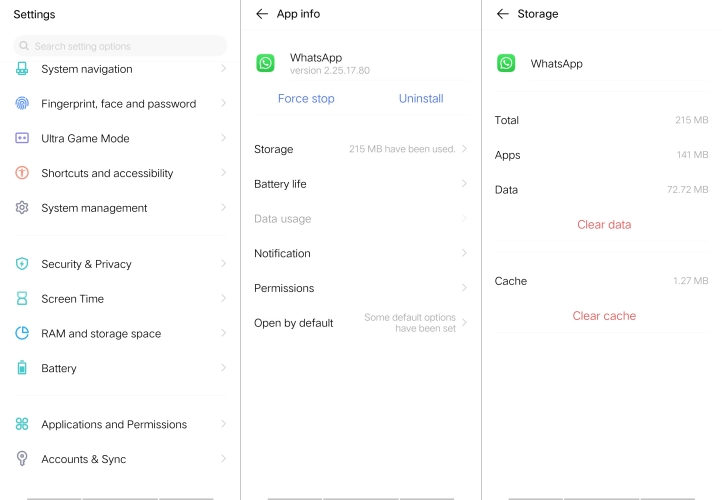Click the Battery icon in settings
722x500 pixels.
coord(22,368)
